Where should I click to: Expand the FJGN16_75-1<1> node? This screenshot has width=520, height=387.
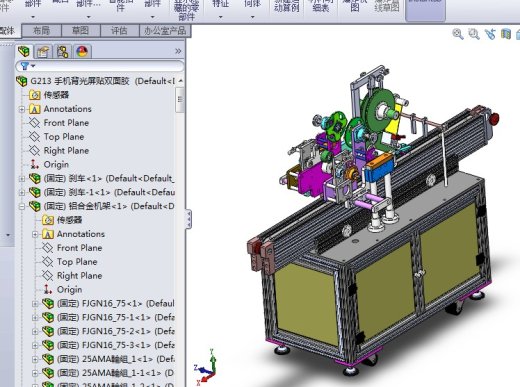[x=35, y=318]
